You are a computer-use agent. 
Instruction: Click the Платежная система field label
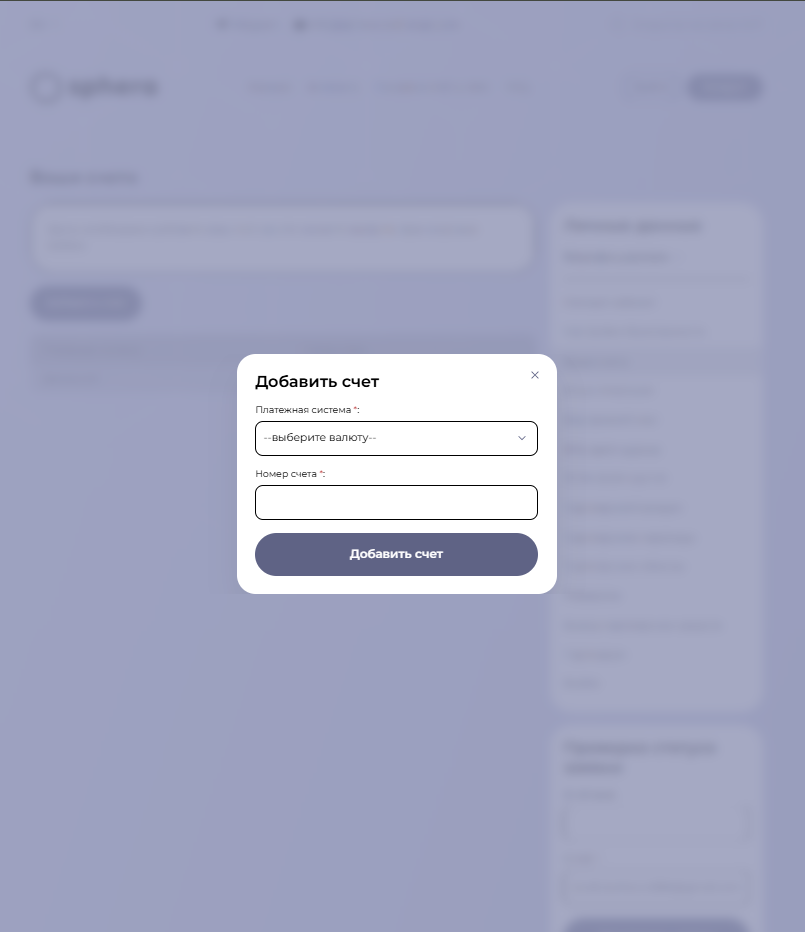tap(303, 410)
